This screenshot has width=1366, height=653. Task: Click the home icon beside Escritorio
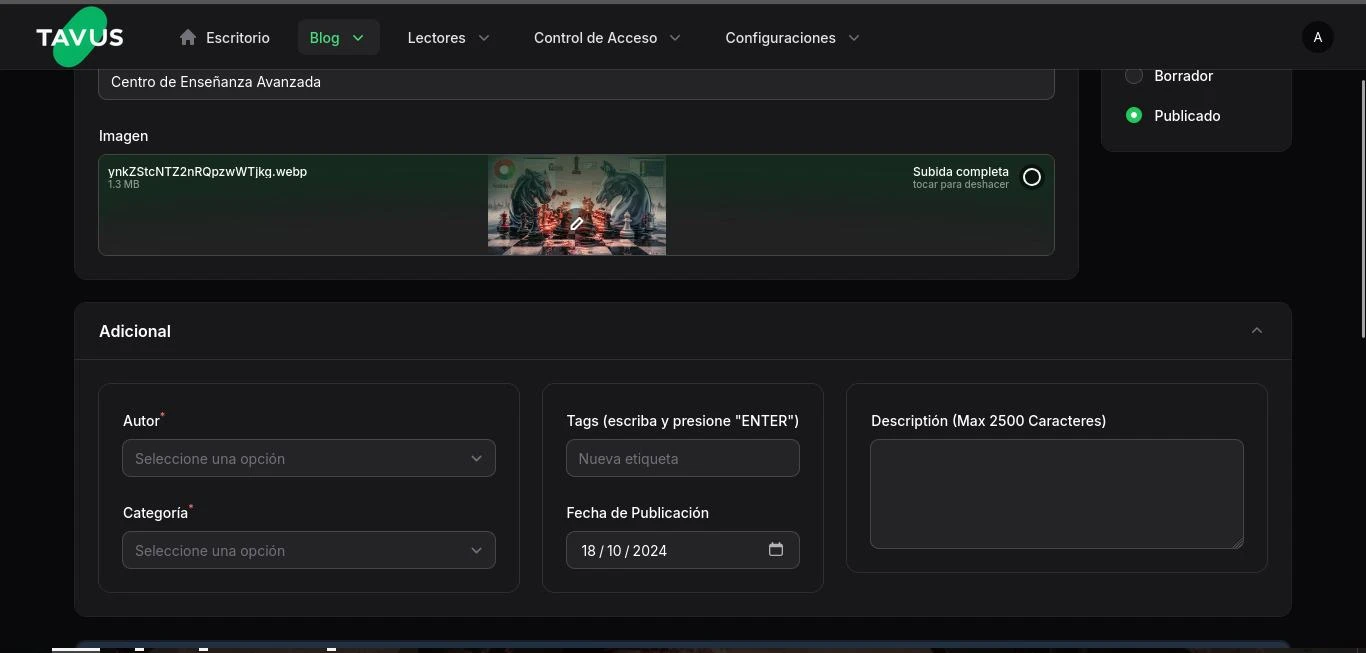[188, 37]
